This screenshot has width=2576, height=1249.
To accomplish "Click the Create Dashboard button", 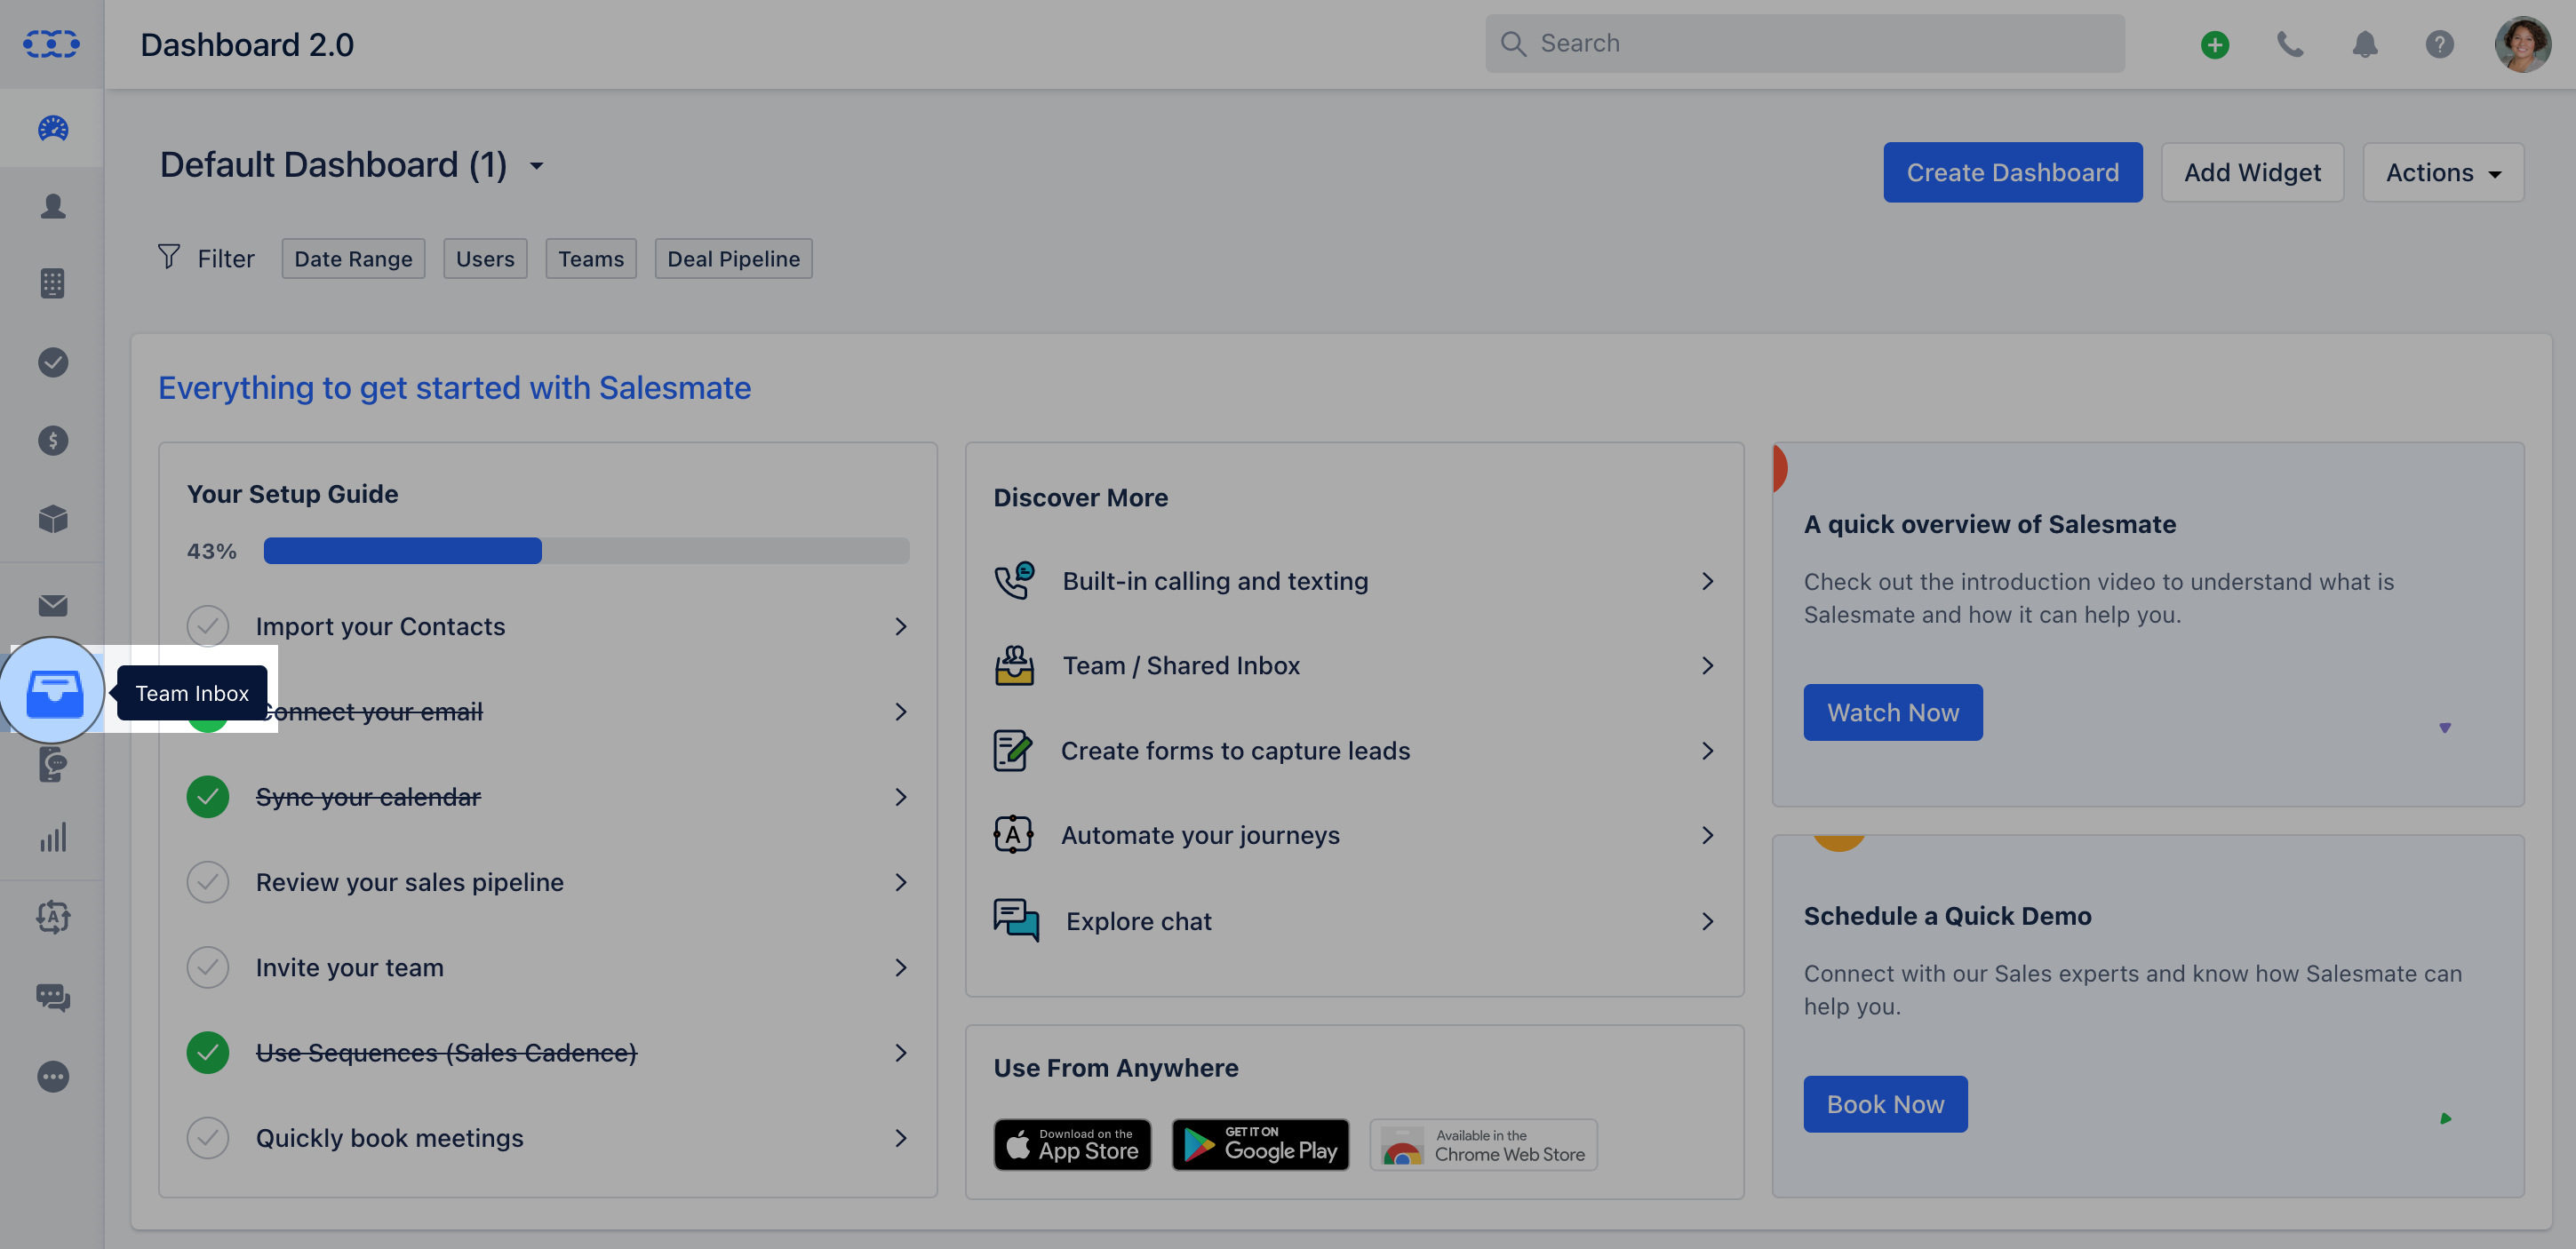I will 2012,172.
